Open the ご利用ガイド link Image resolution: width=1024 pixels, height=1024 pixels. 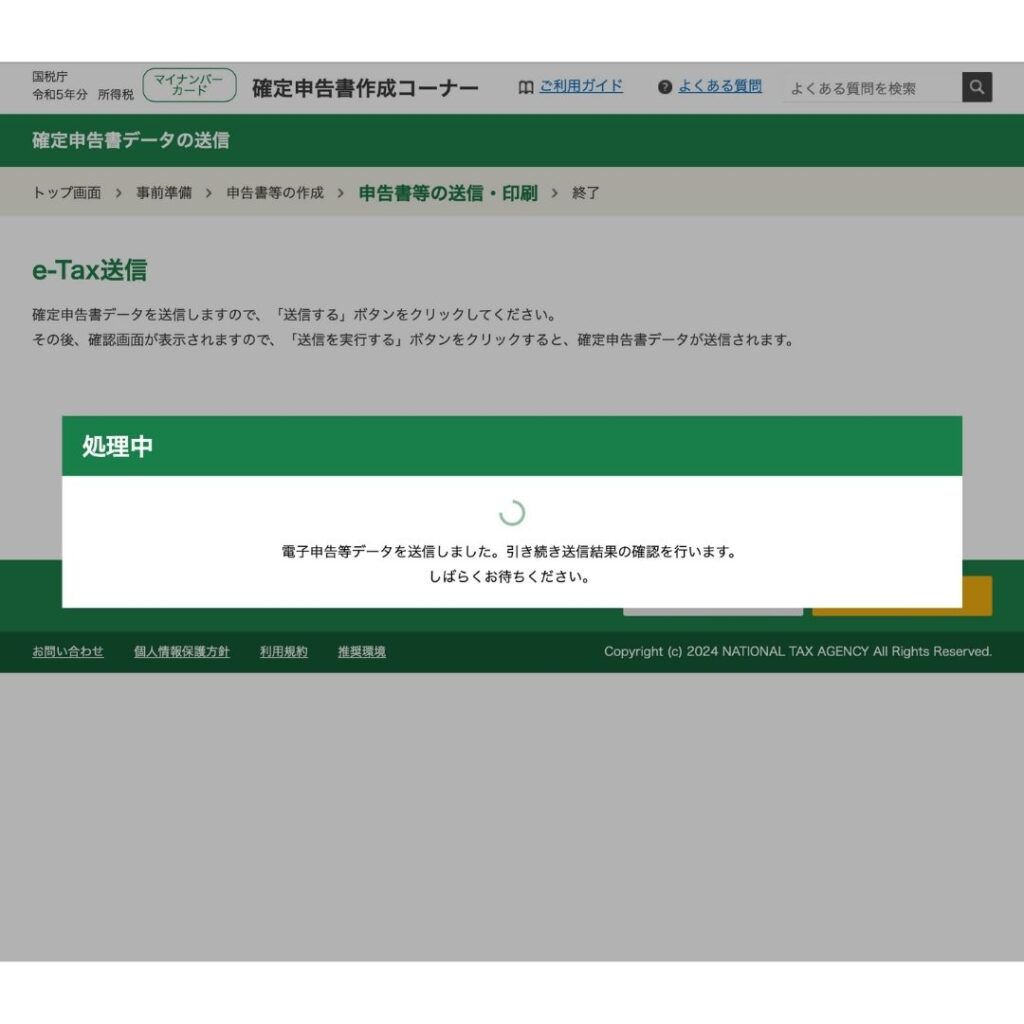point(581,86)
